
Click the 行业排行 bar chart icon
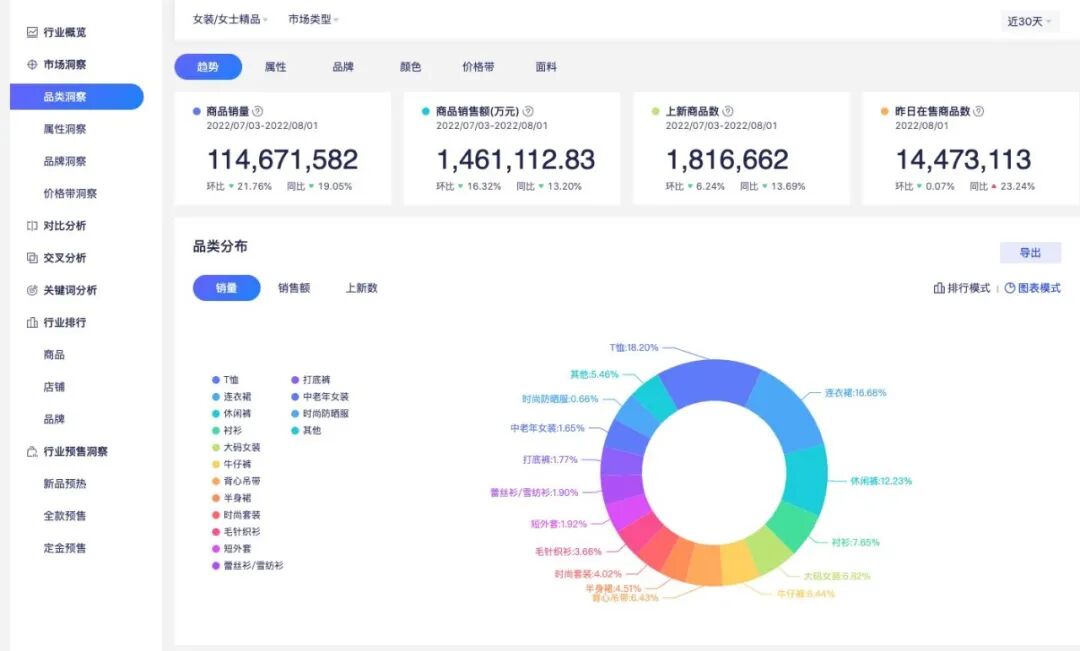pos(32,322)
